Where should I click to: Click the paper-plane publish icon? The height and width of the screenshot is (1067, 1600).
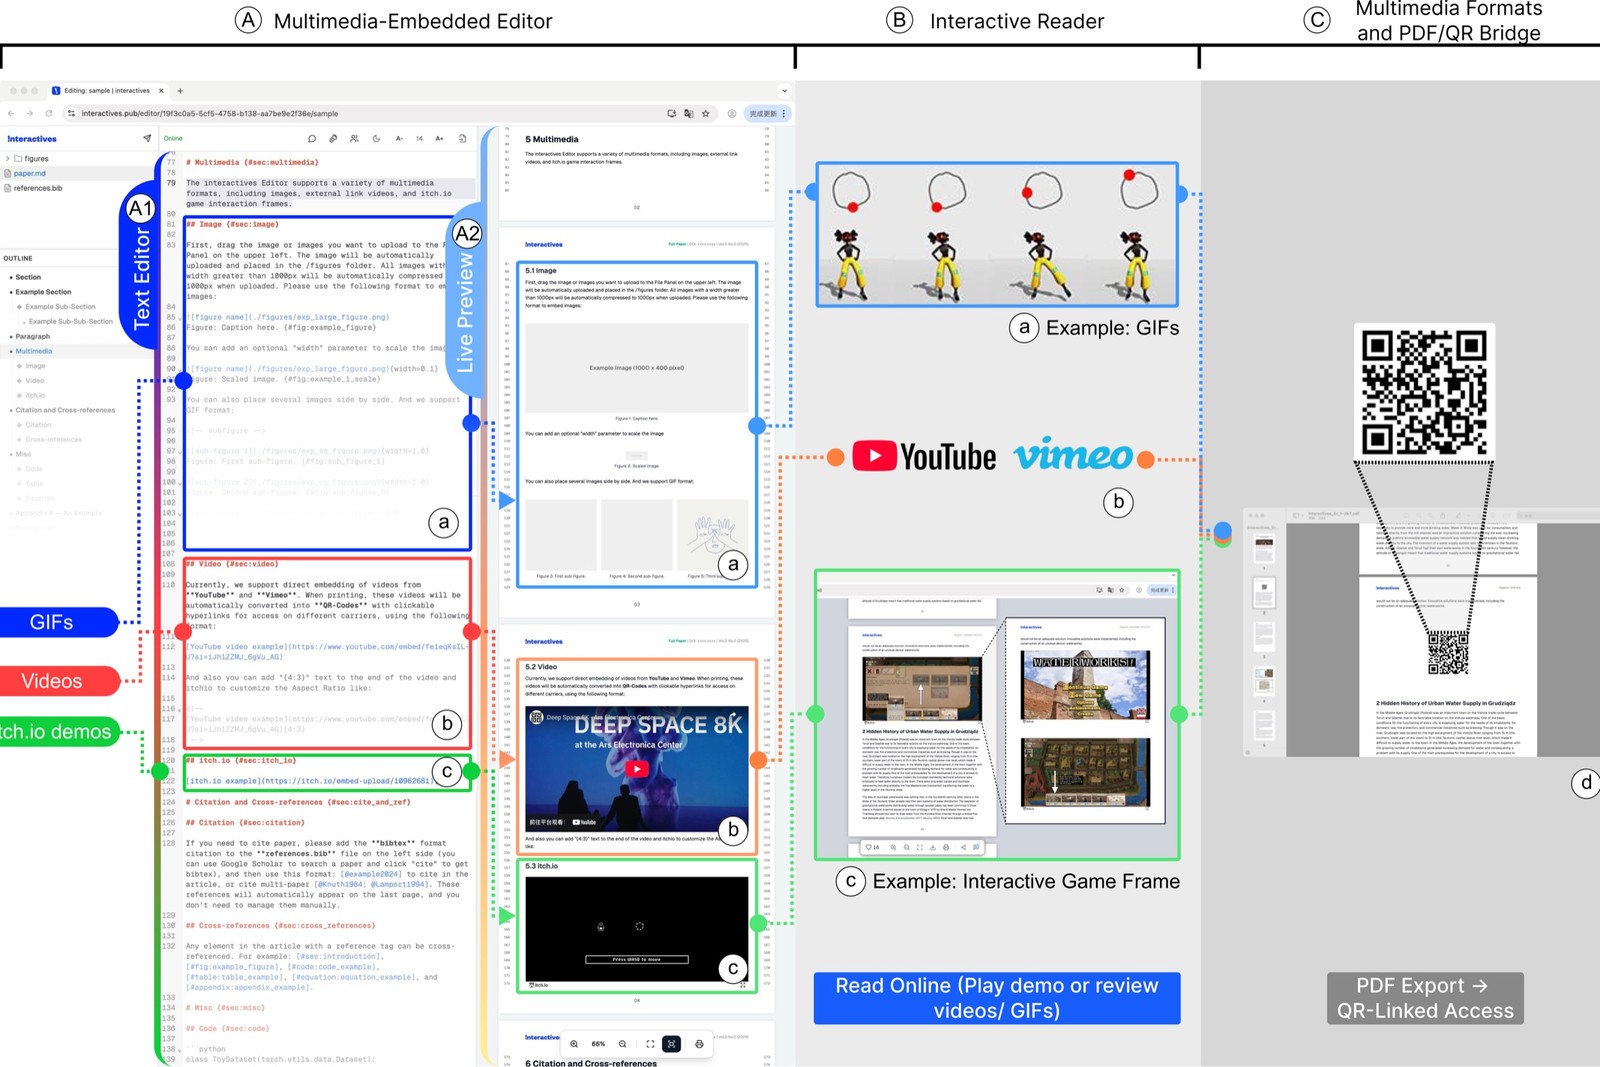click(147, 138)
